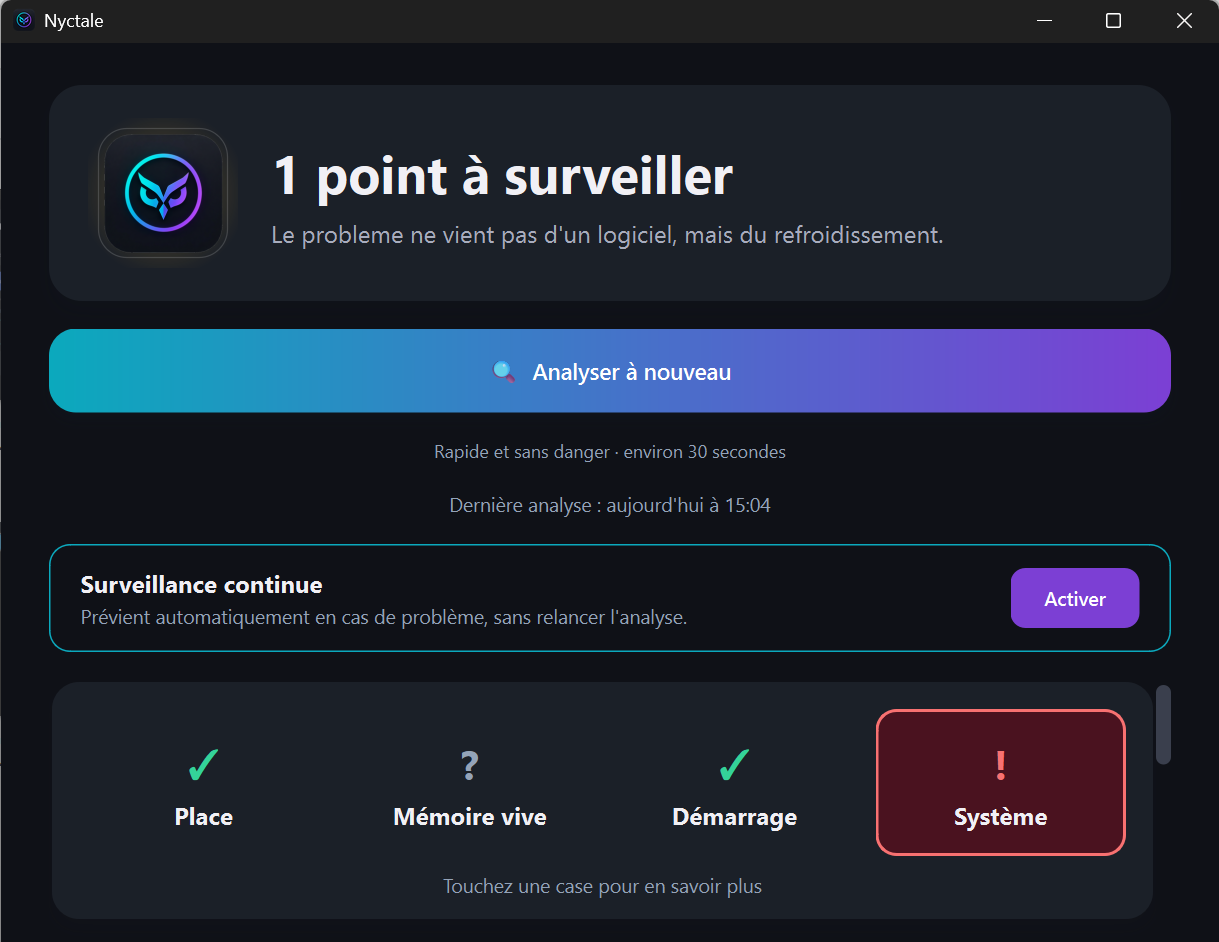Select the highlighted Système tile
Image resolution: width=1219 pixels, height=942 pixels.
(x=1001, y=782)
